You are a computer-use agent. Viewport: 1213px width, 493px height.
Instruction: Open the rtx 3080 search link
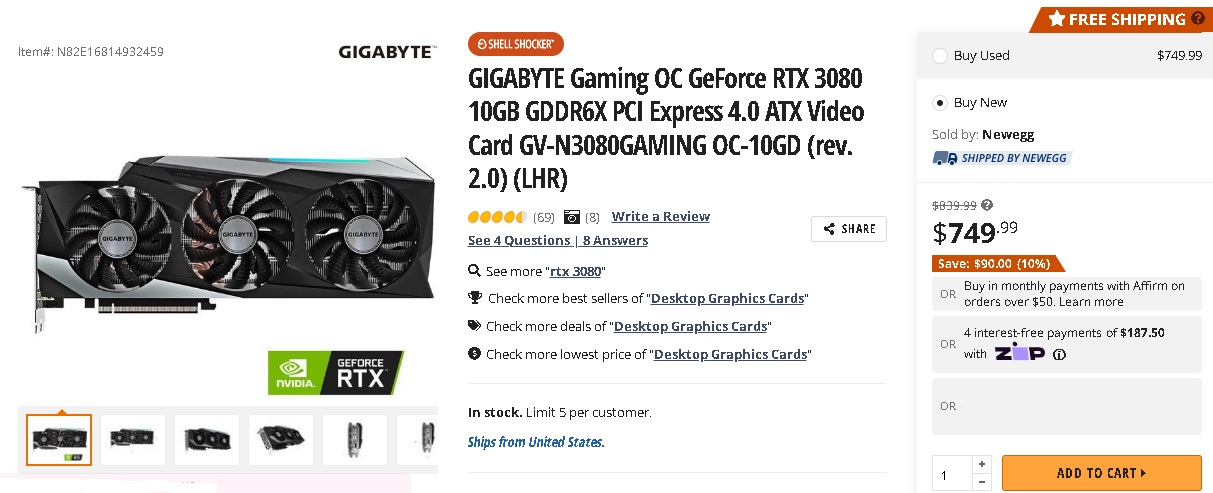pos(575,271)
